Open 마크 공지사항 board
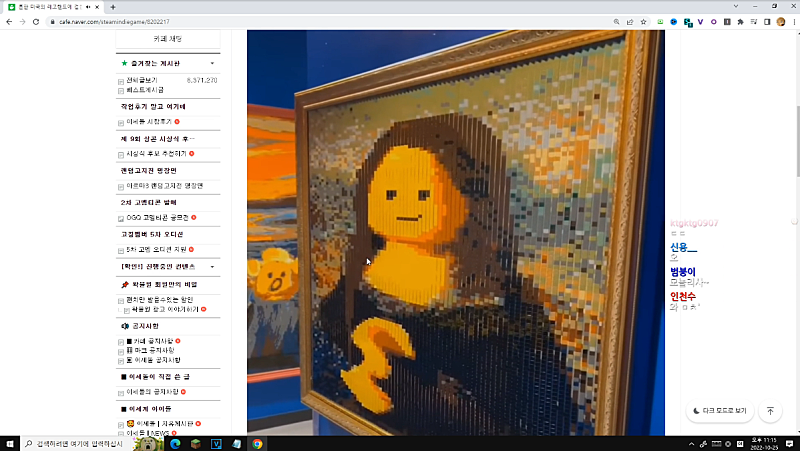The image size is (800, 451). 150,350
